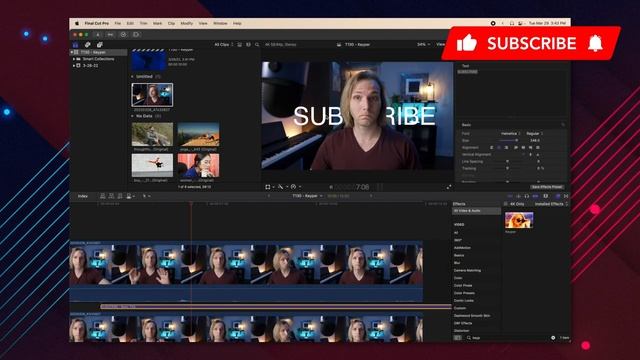Show the Photos and Audio sidebar
The height and width of the screenshot is (360, 640).
(87, 44)
